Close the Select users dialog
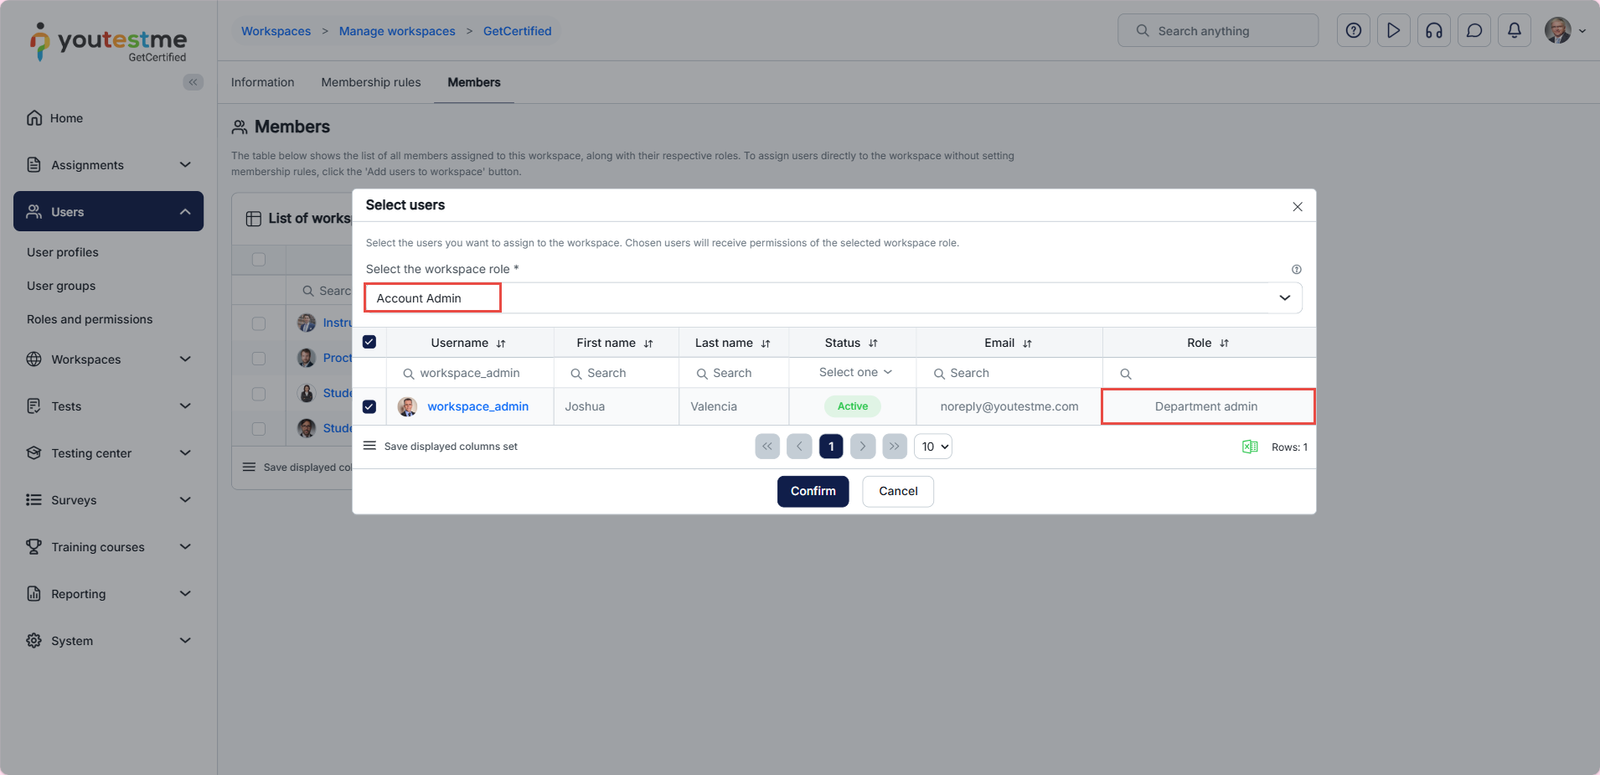 click(1297, 207)
